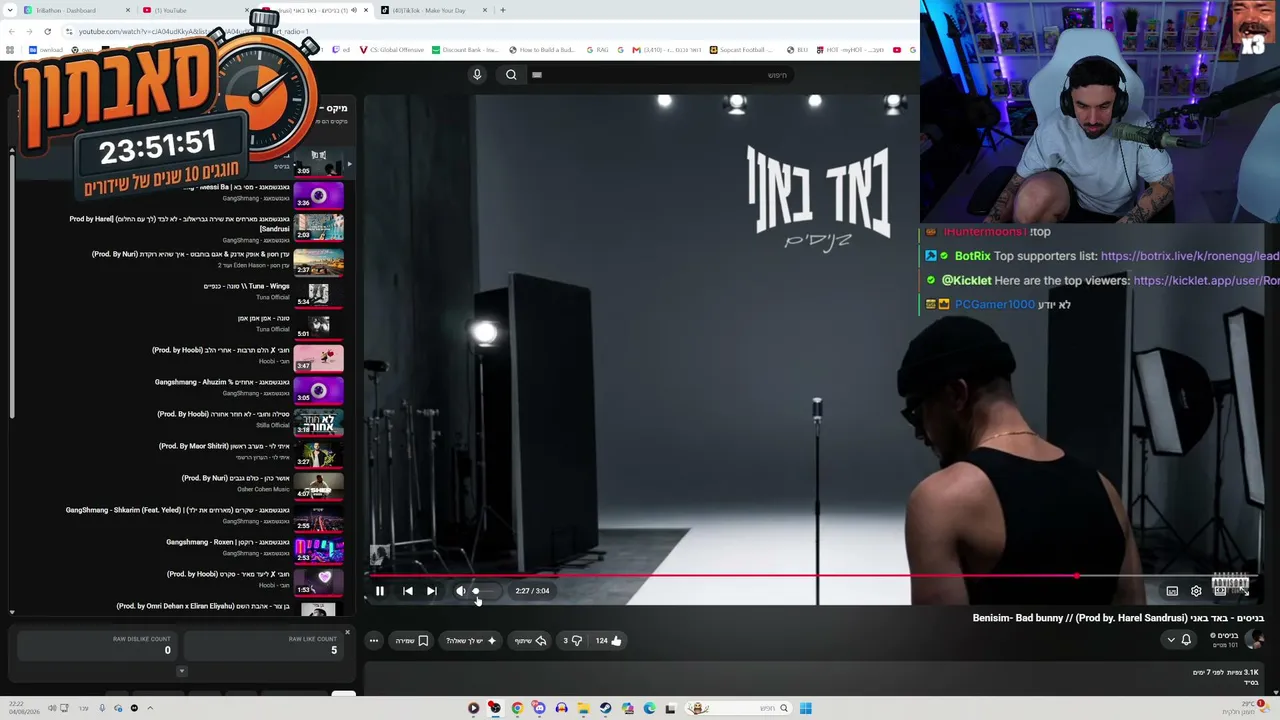1280x720 pixels.
Task: Toggle subtitles on the player
Action: (x=1172, y=591)
